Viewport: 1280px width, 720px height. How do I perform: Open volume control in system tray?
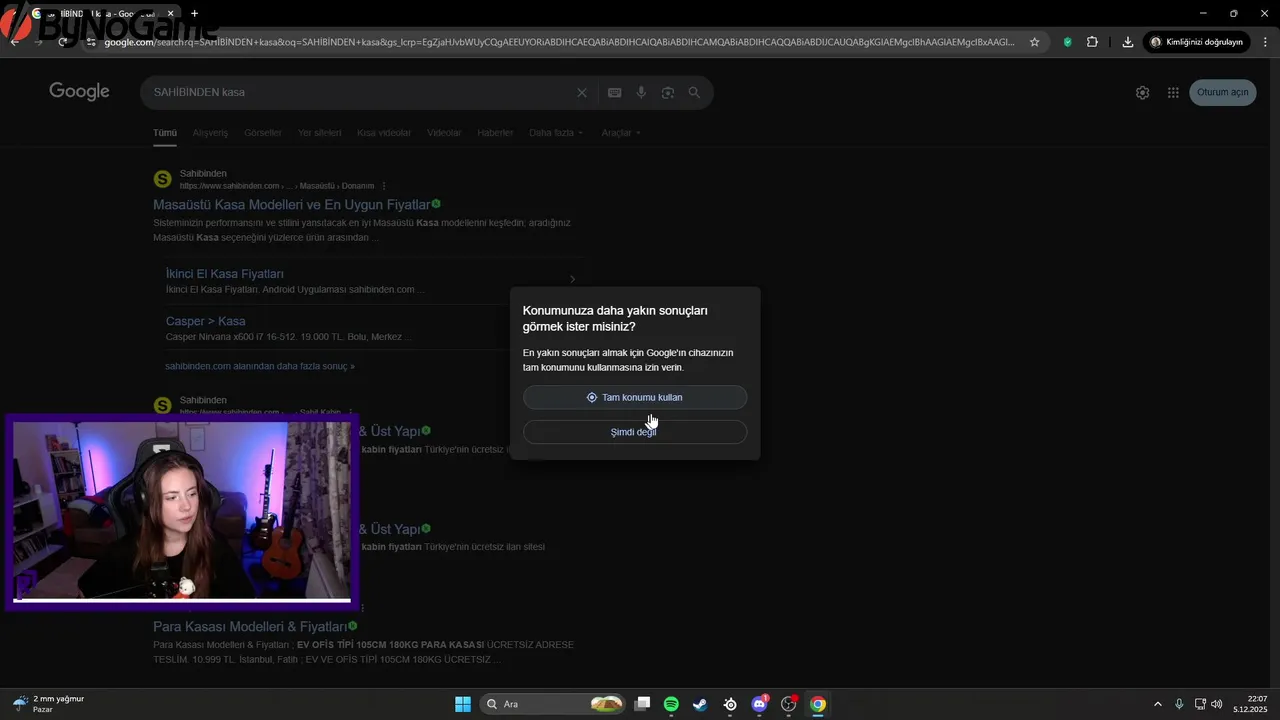pos(1217,704)
